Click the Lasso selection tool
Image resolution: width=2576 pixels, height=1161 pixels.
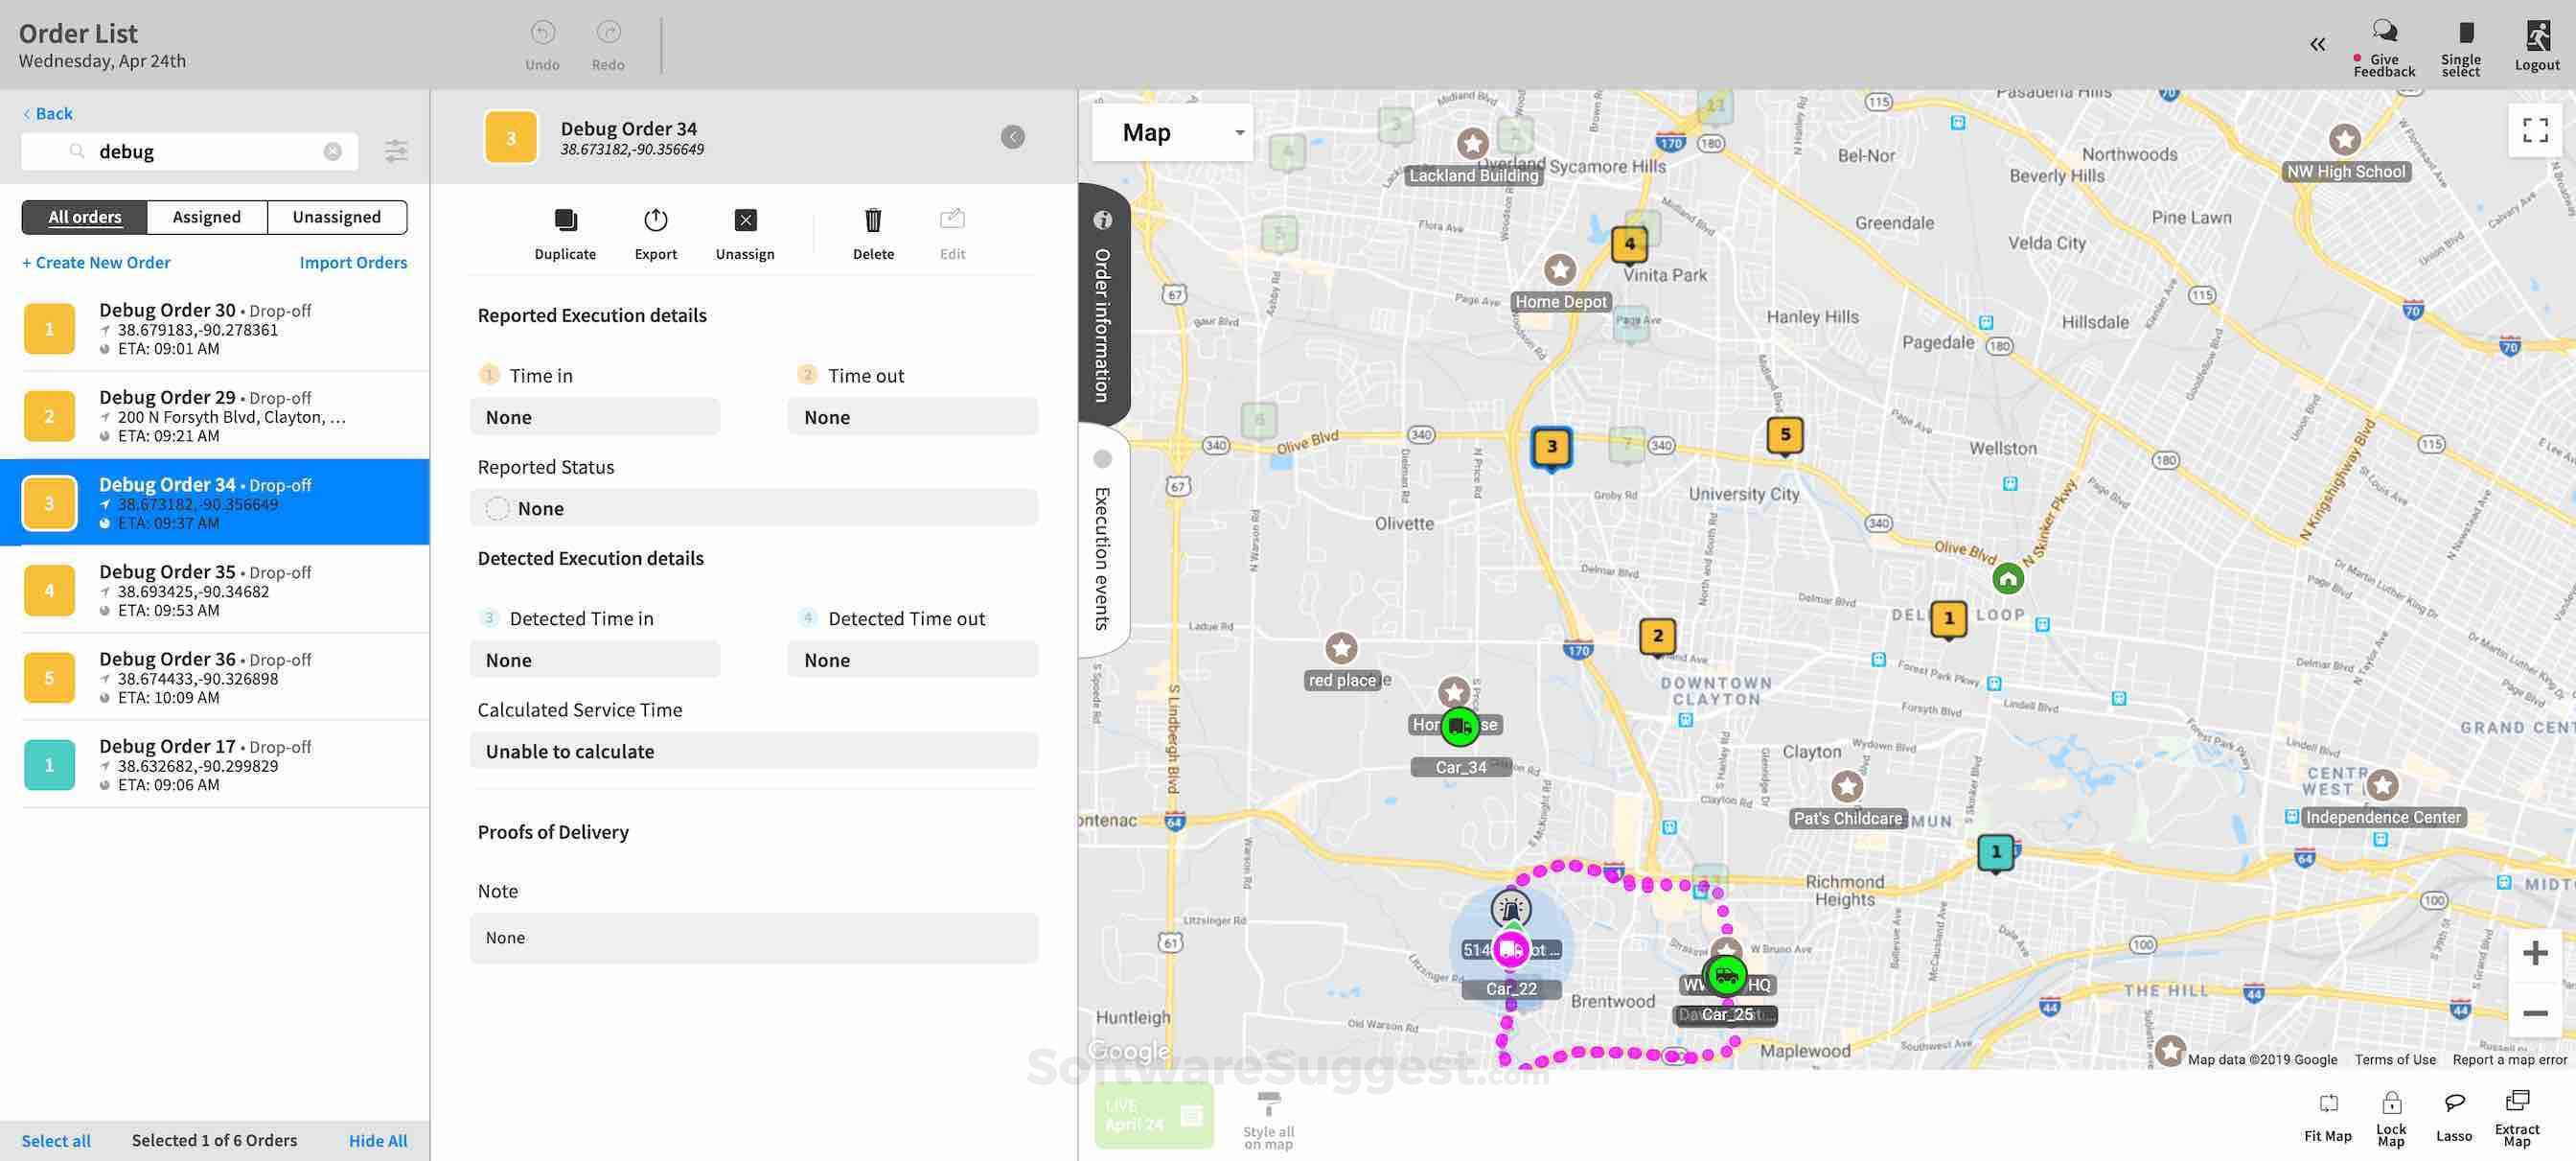2453,1103
